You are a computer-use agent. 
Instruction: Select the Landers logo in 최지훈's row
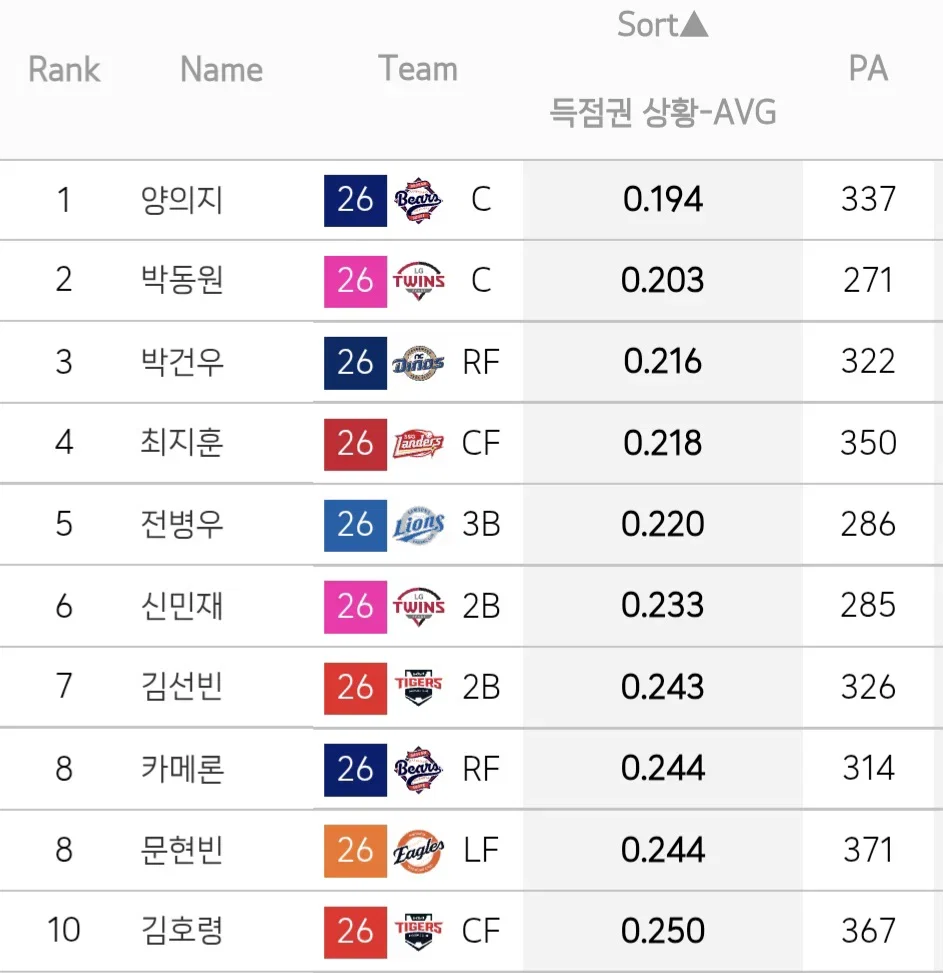tap(418, 444)
